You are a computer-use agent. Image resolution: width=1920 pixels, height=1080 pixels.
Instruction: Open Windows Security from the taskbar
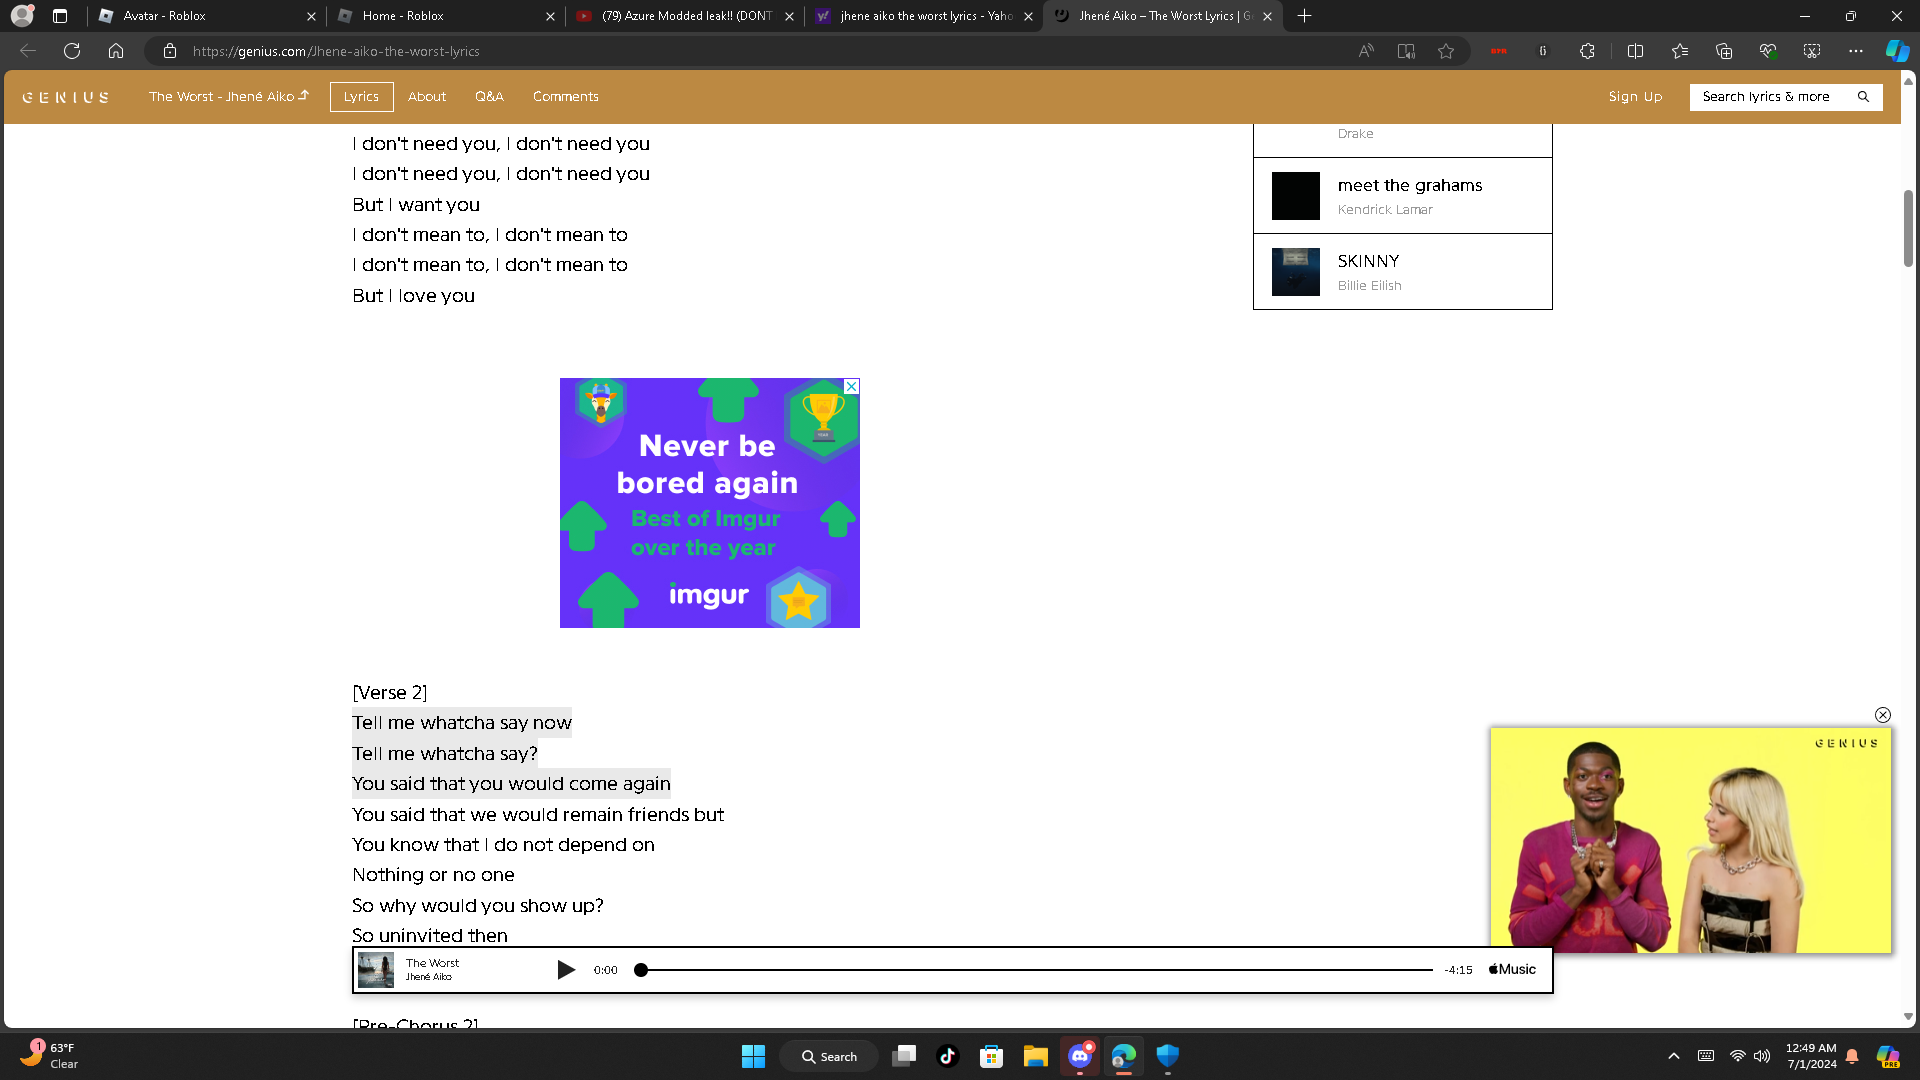point(1168,1056)
